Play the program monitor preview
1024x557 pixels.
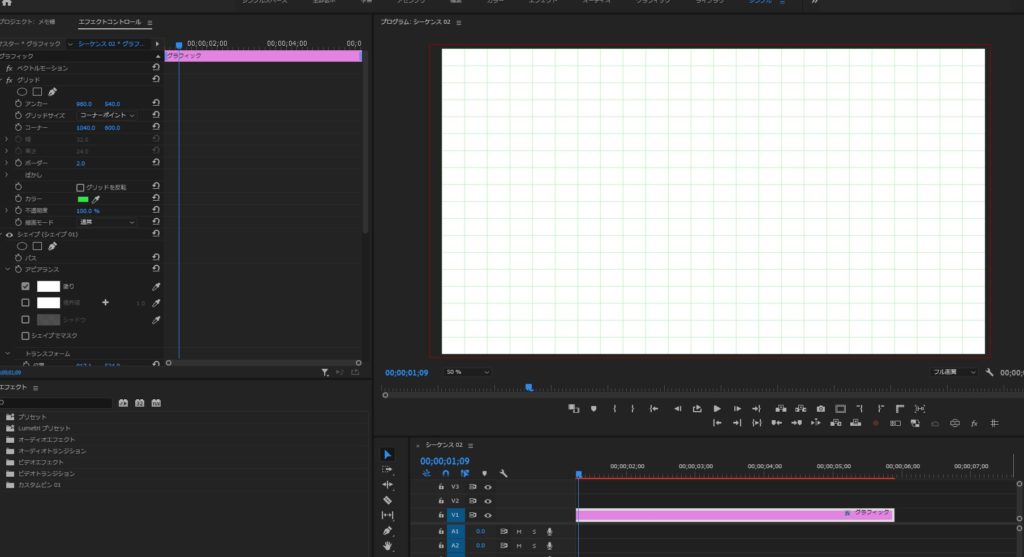tap(717, 409)
